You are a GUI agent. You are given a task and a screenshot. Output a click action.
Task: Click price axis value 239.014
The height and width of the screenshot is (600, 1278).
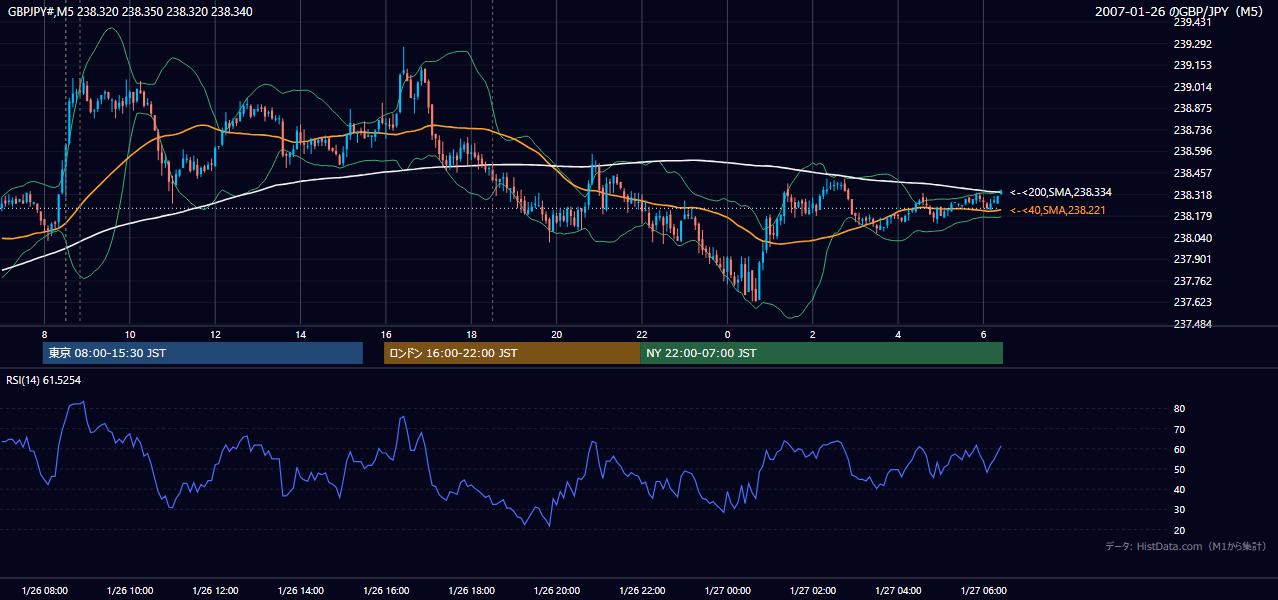[1193, 87]
